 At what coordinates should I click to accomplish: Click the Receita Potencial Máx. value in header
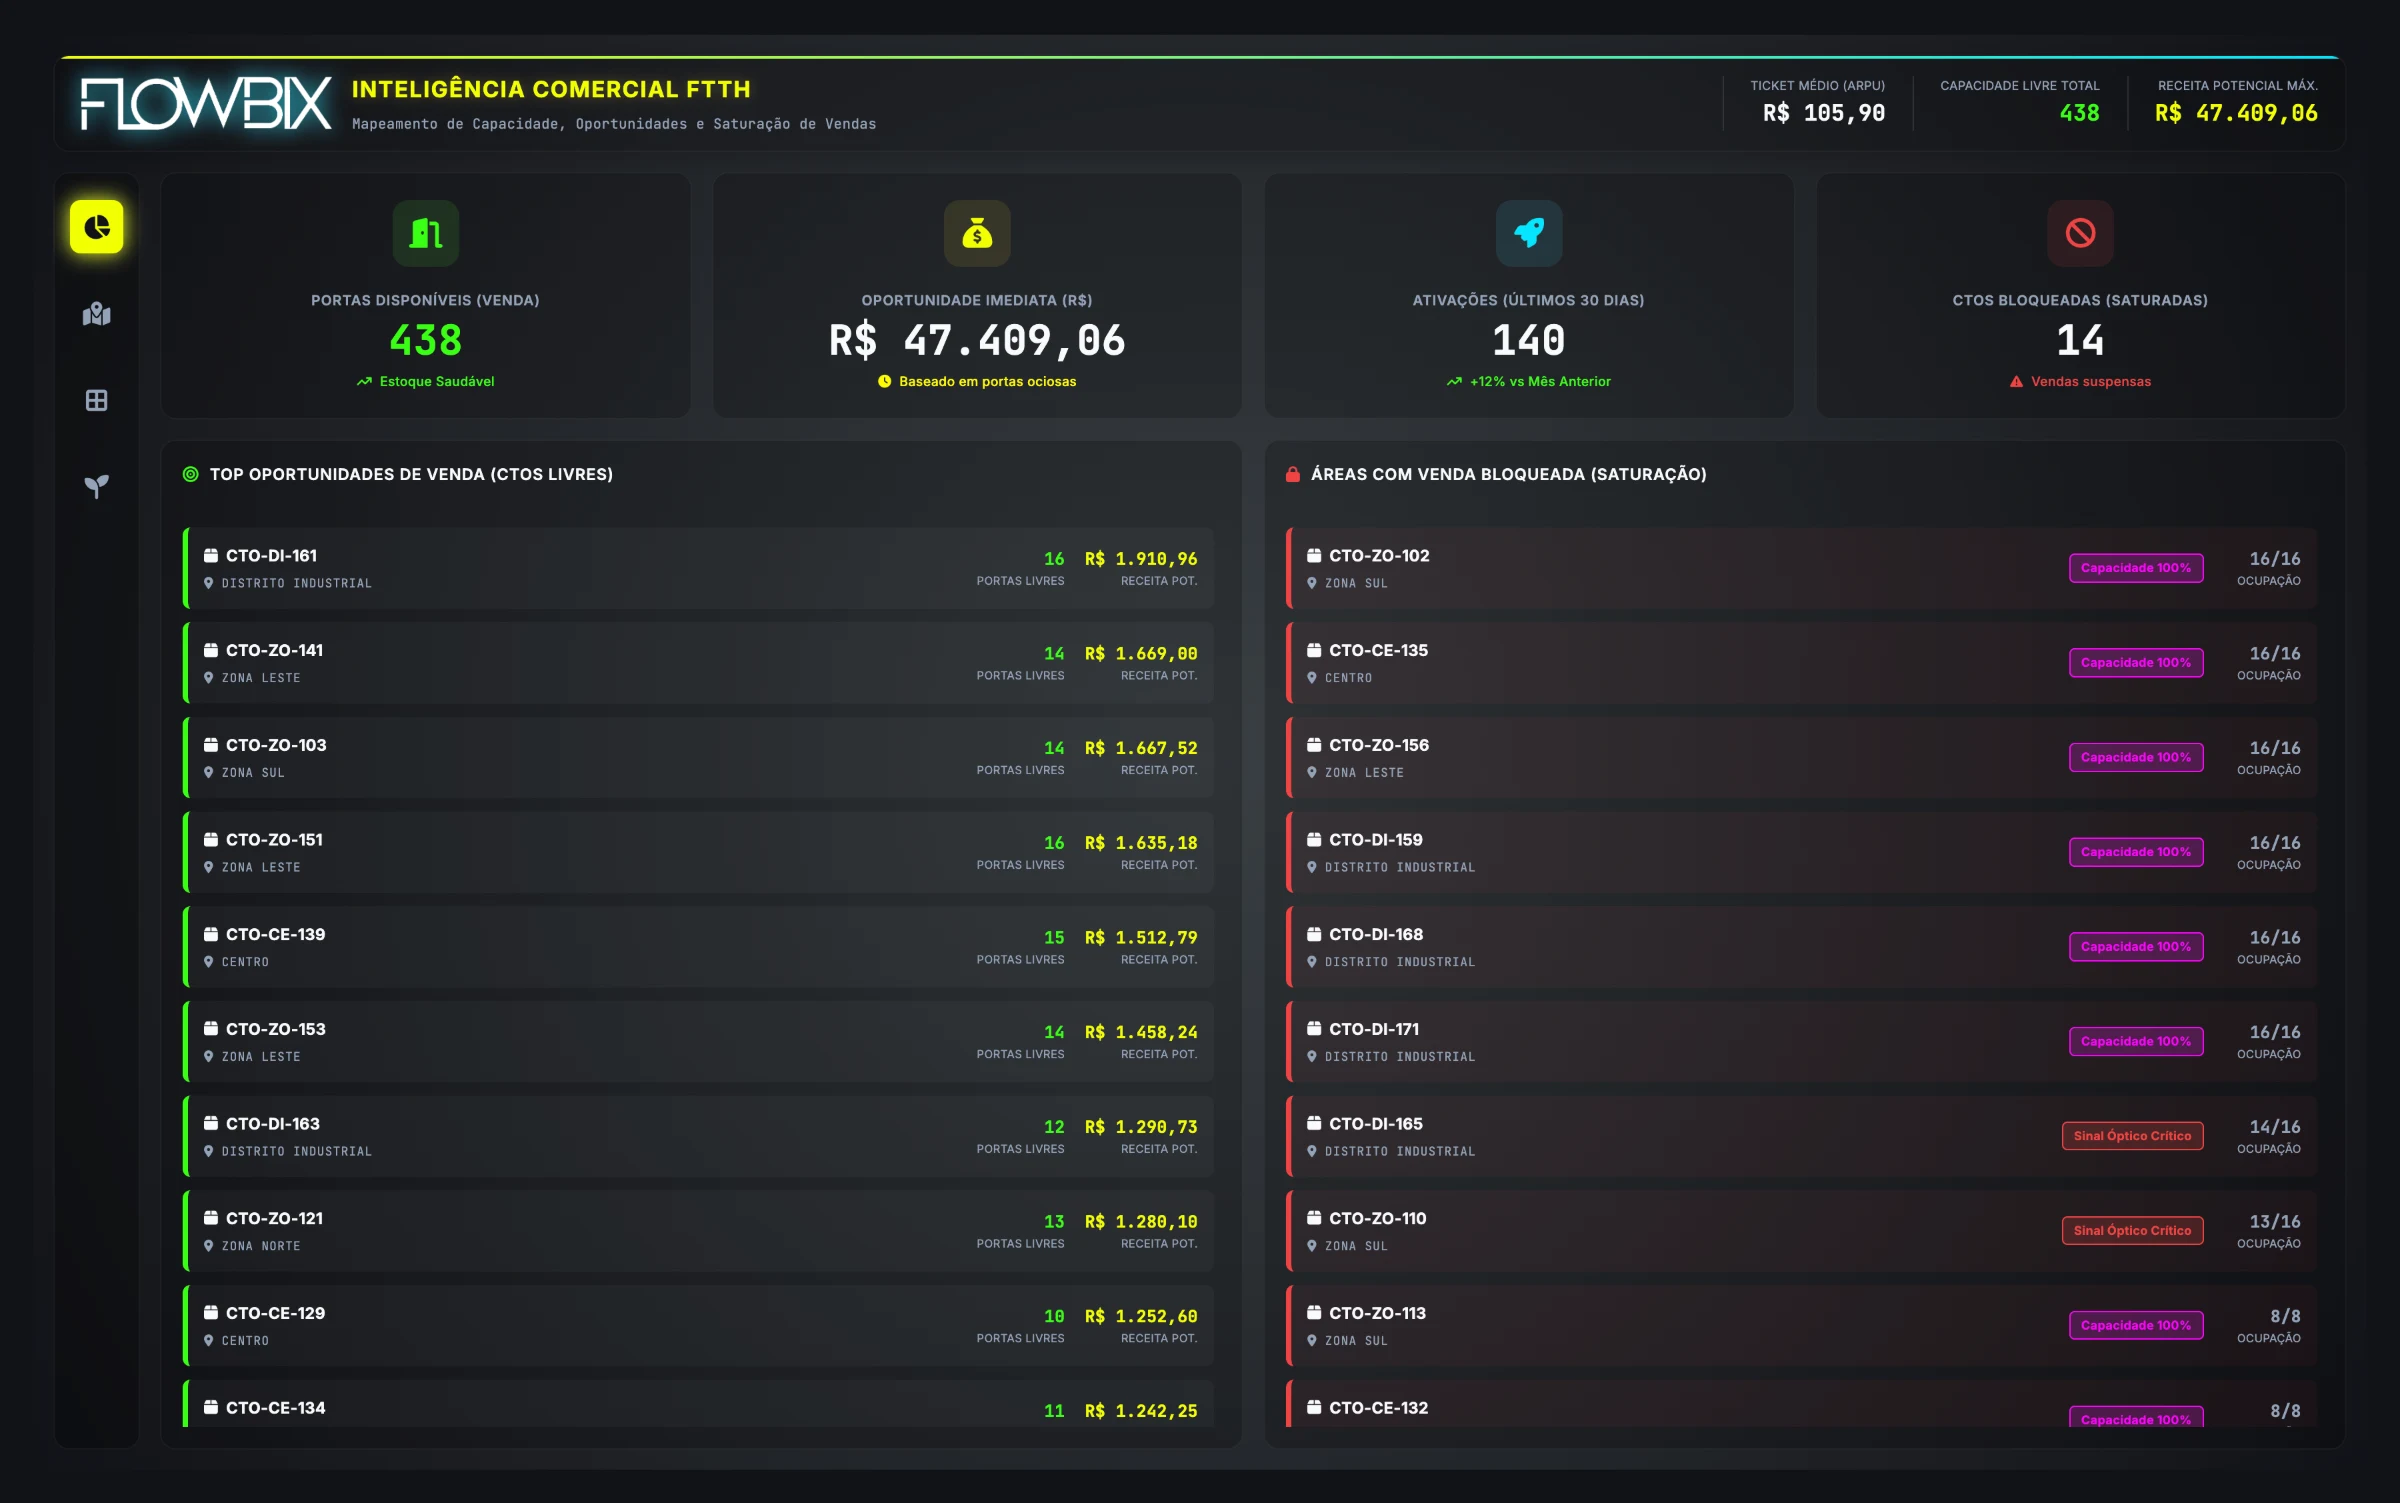click(2236, 113)
